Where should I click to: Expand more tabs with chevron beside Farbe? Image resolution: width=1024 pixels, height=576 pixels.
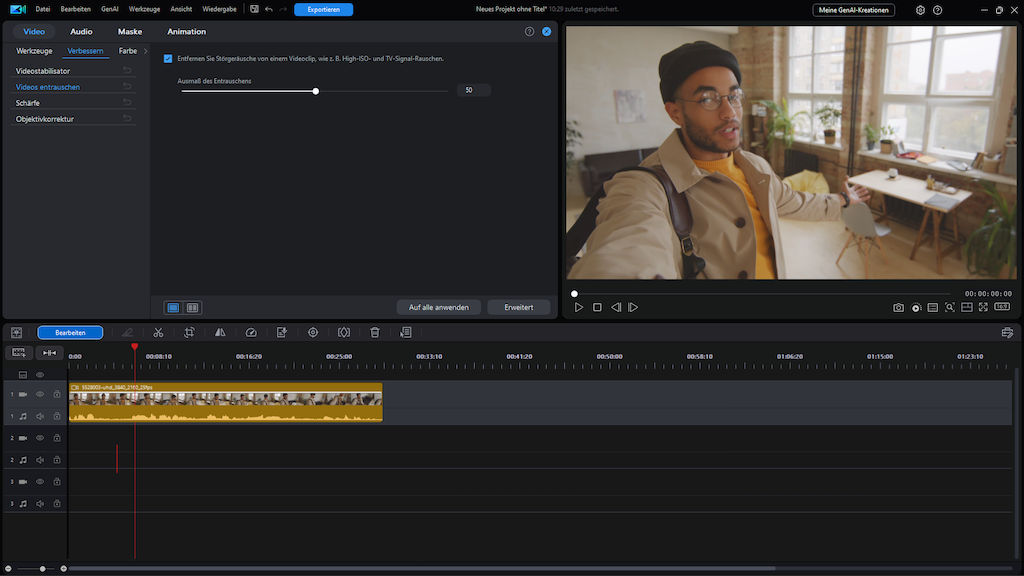(146, 51)
